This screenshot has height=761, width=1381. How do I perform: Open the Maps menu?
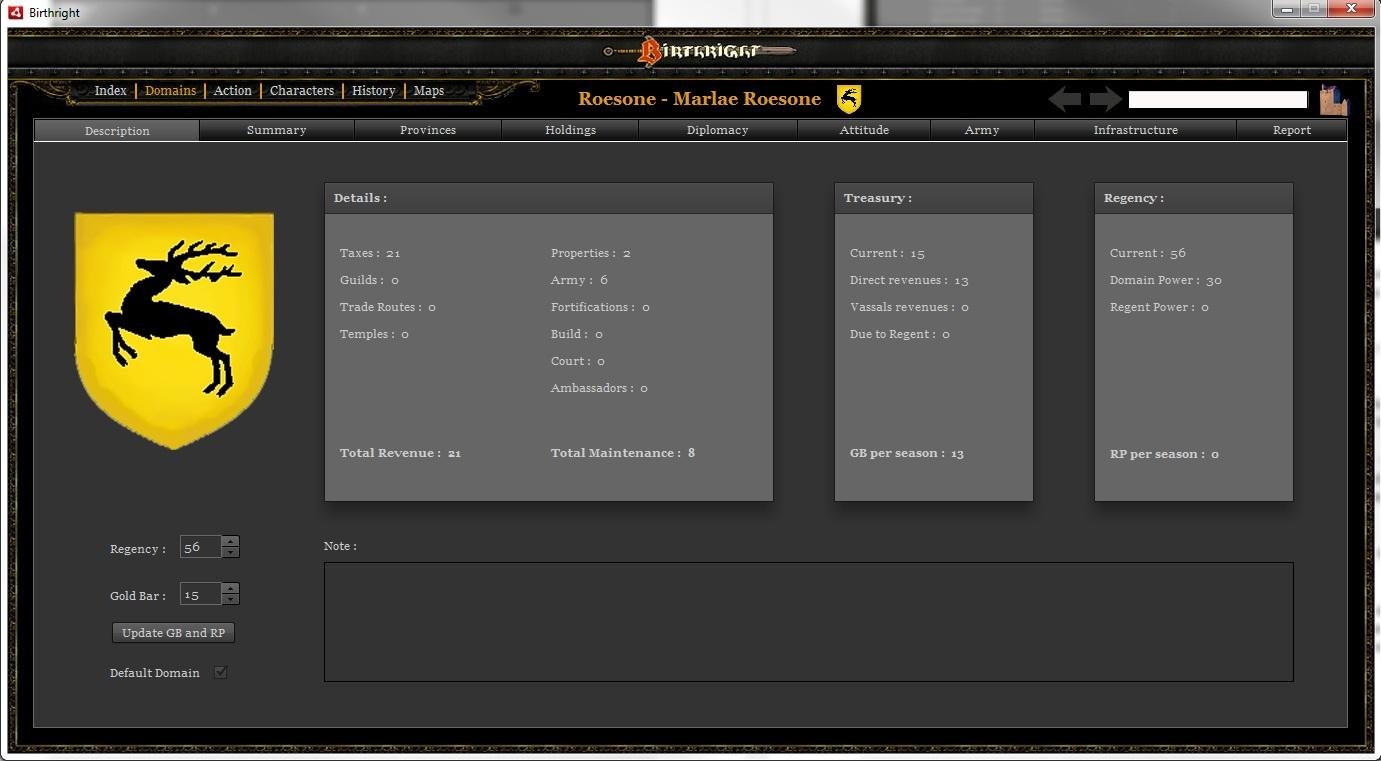(429, 91)
